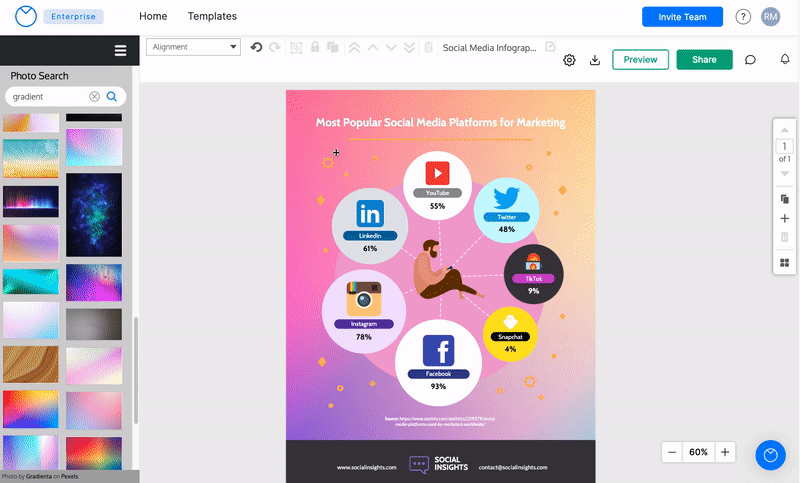
Task: Zoom out with the minus button
Action: pos(672,452)
